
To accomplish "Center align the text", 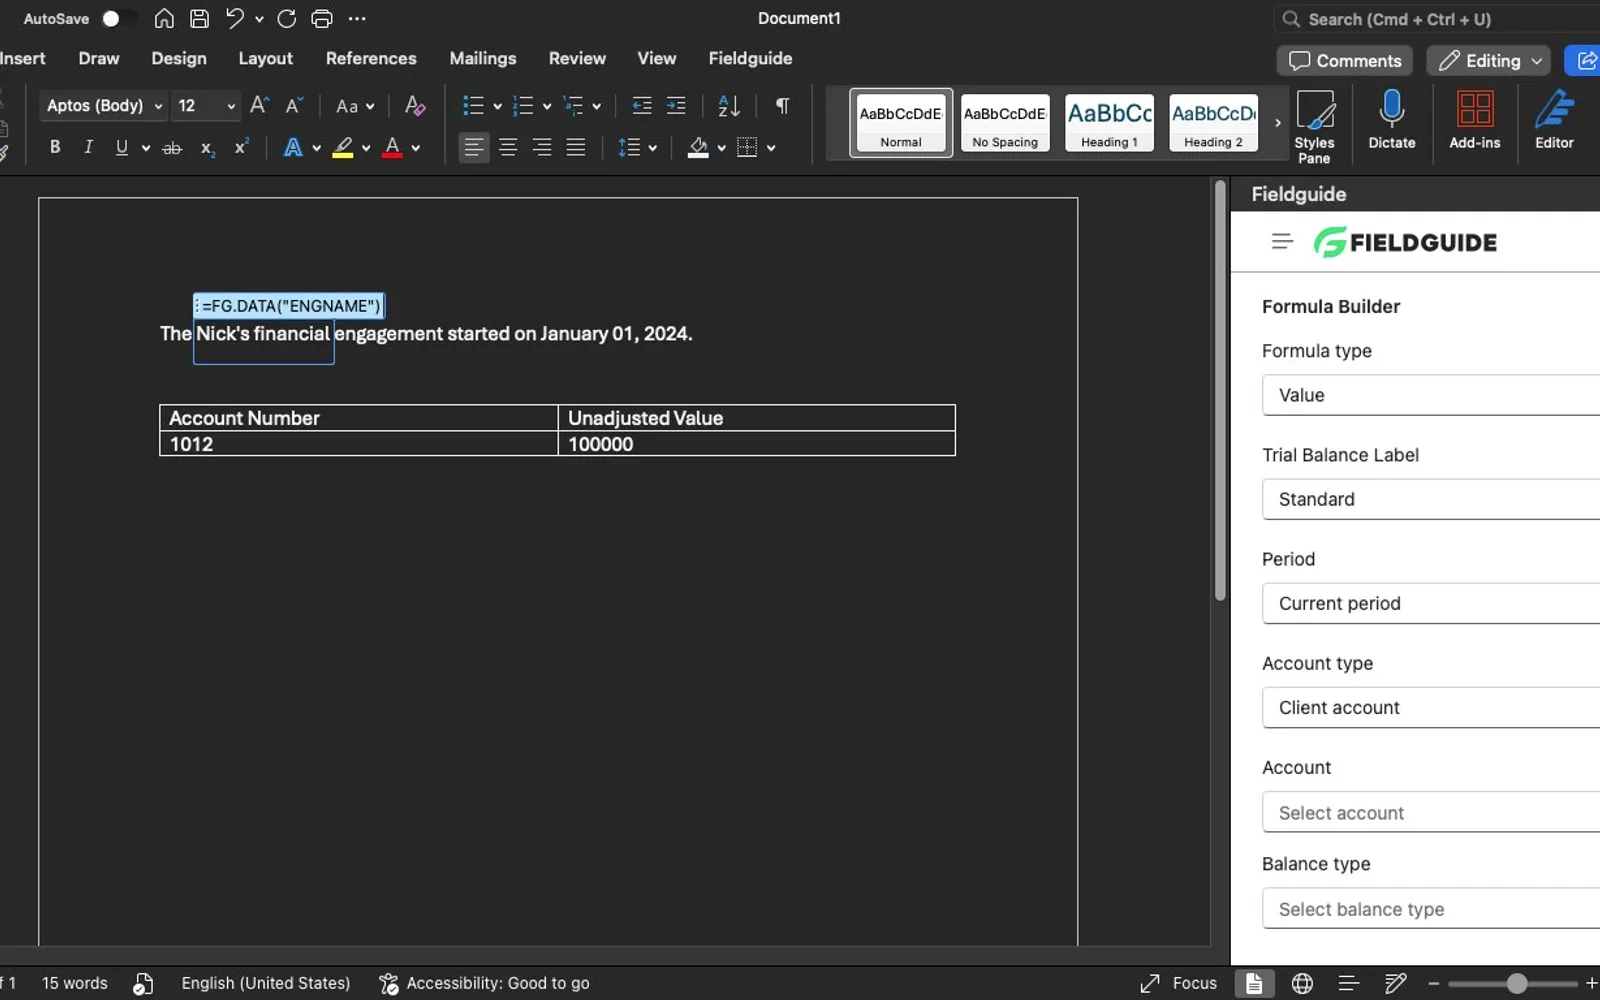I will point(508,148).
